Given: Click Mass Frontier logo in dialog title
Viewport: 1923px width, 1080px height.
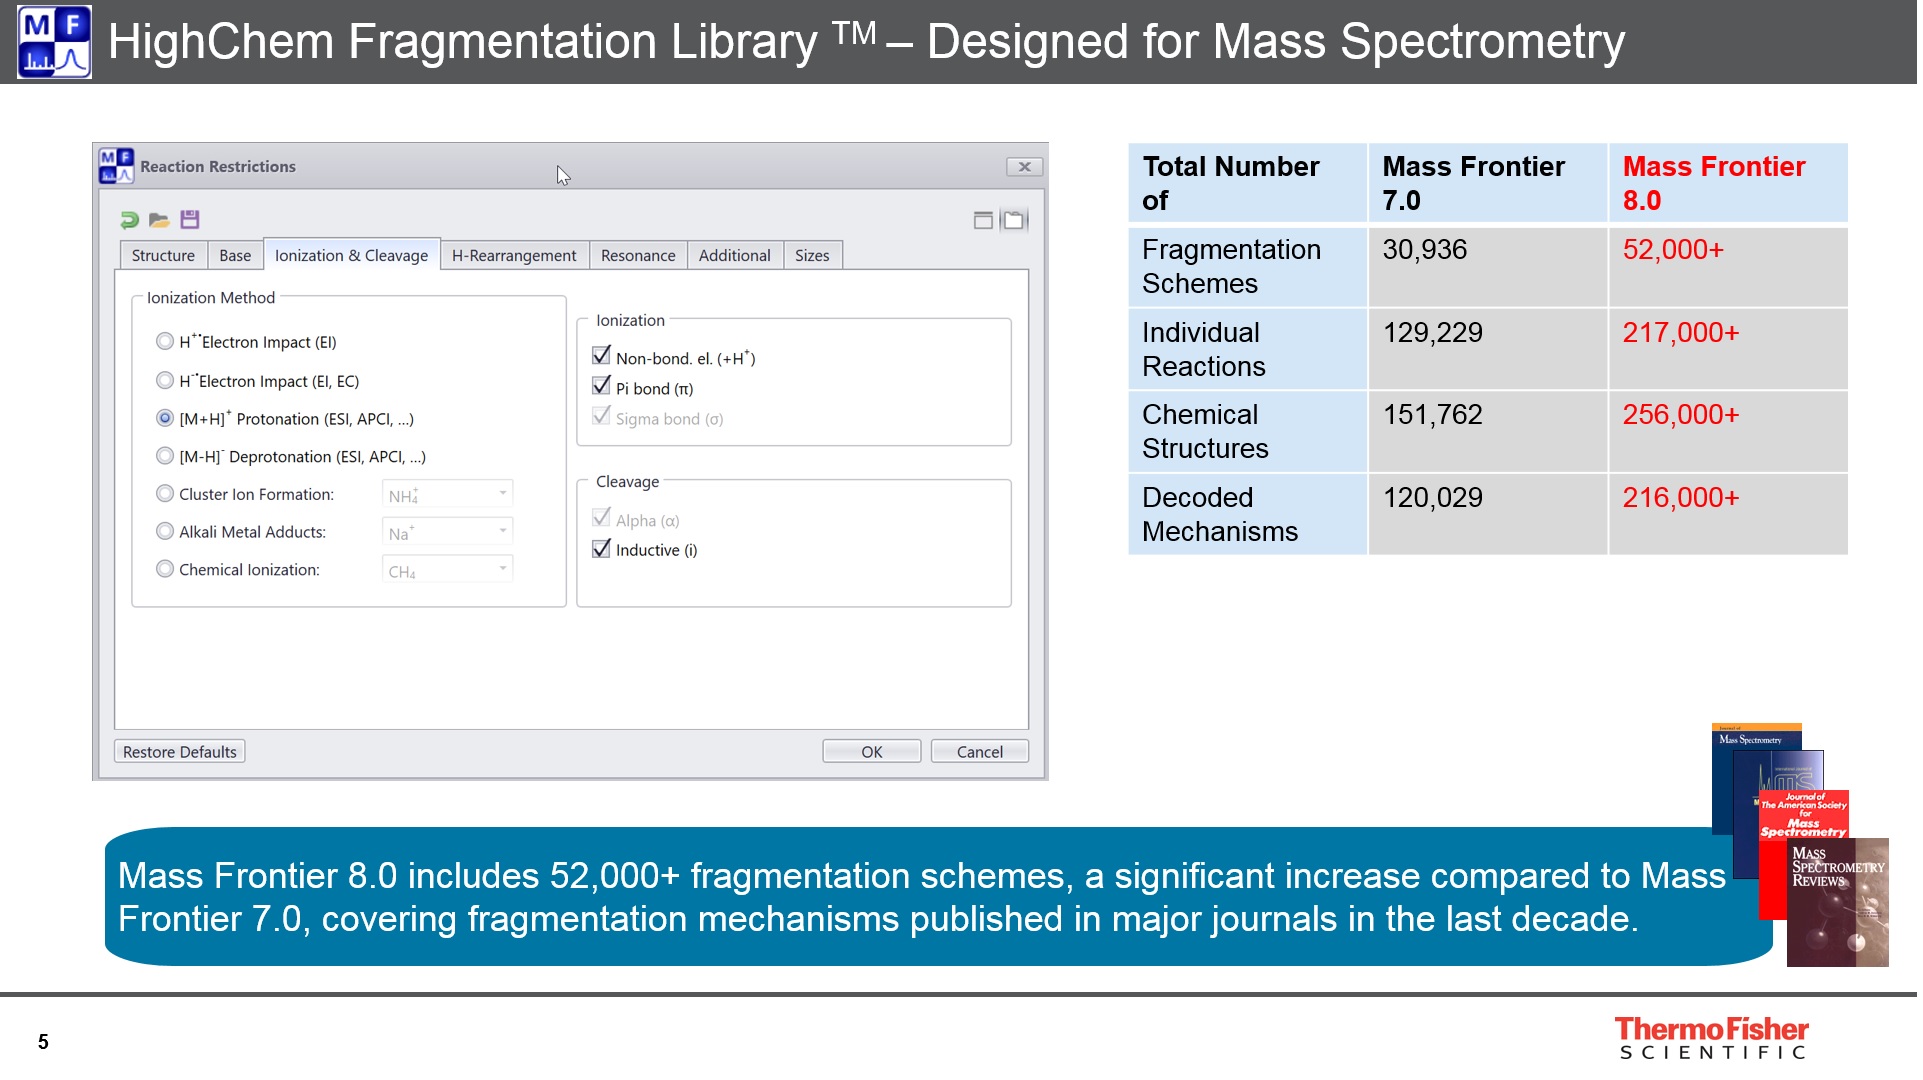Looking at the screenshot, I should tap(116, 166).
